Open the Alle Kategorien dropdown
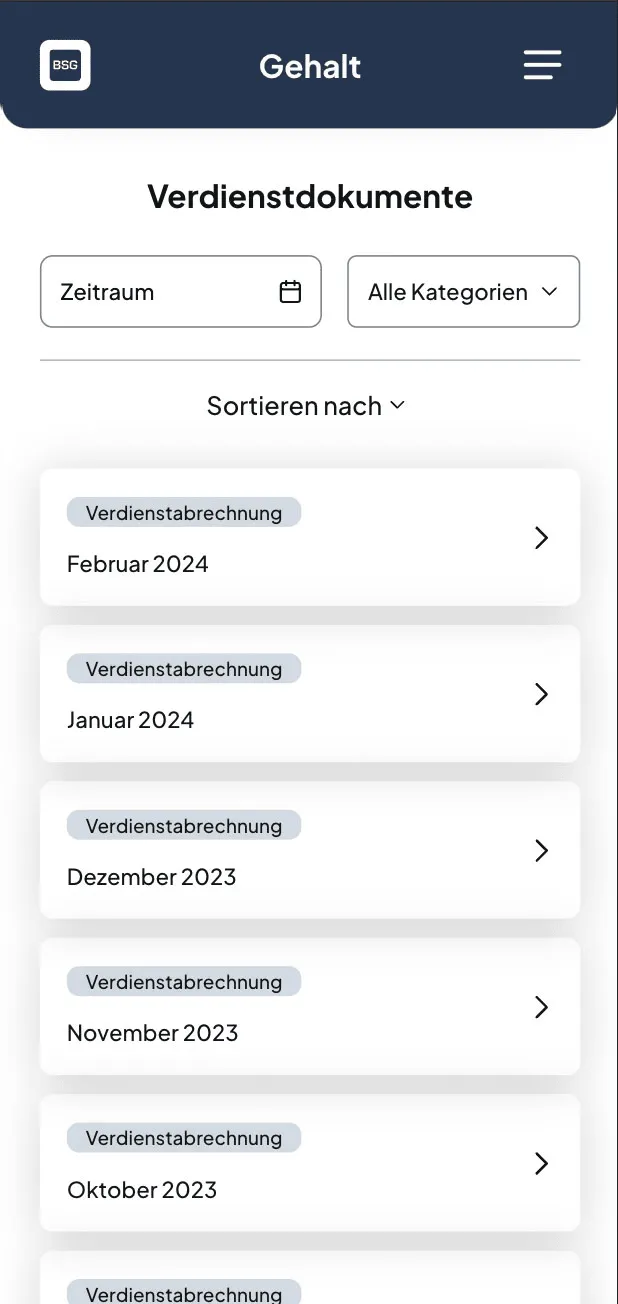This screenshot has height=1304, width=618. (x=463, y=292)
